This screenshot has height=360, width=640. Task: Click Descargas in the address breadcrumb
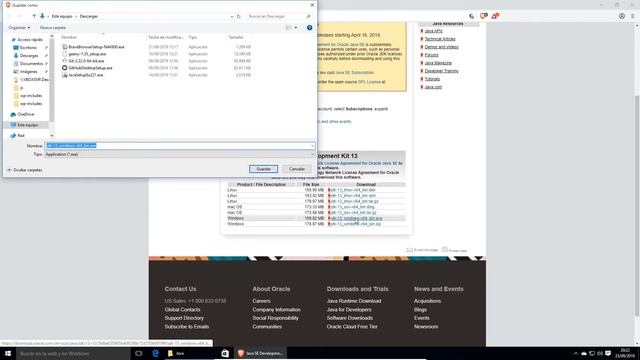click(x=89, y=16)
